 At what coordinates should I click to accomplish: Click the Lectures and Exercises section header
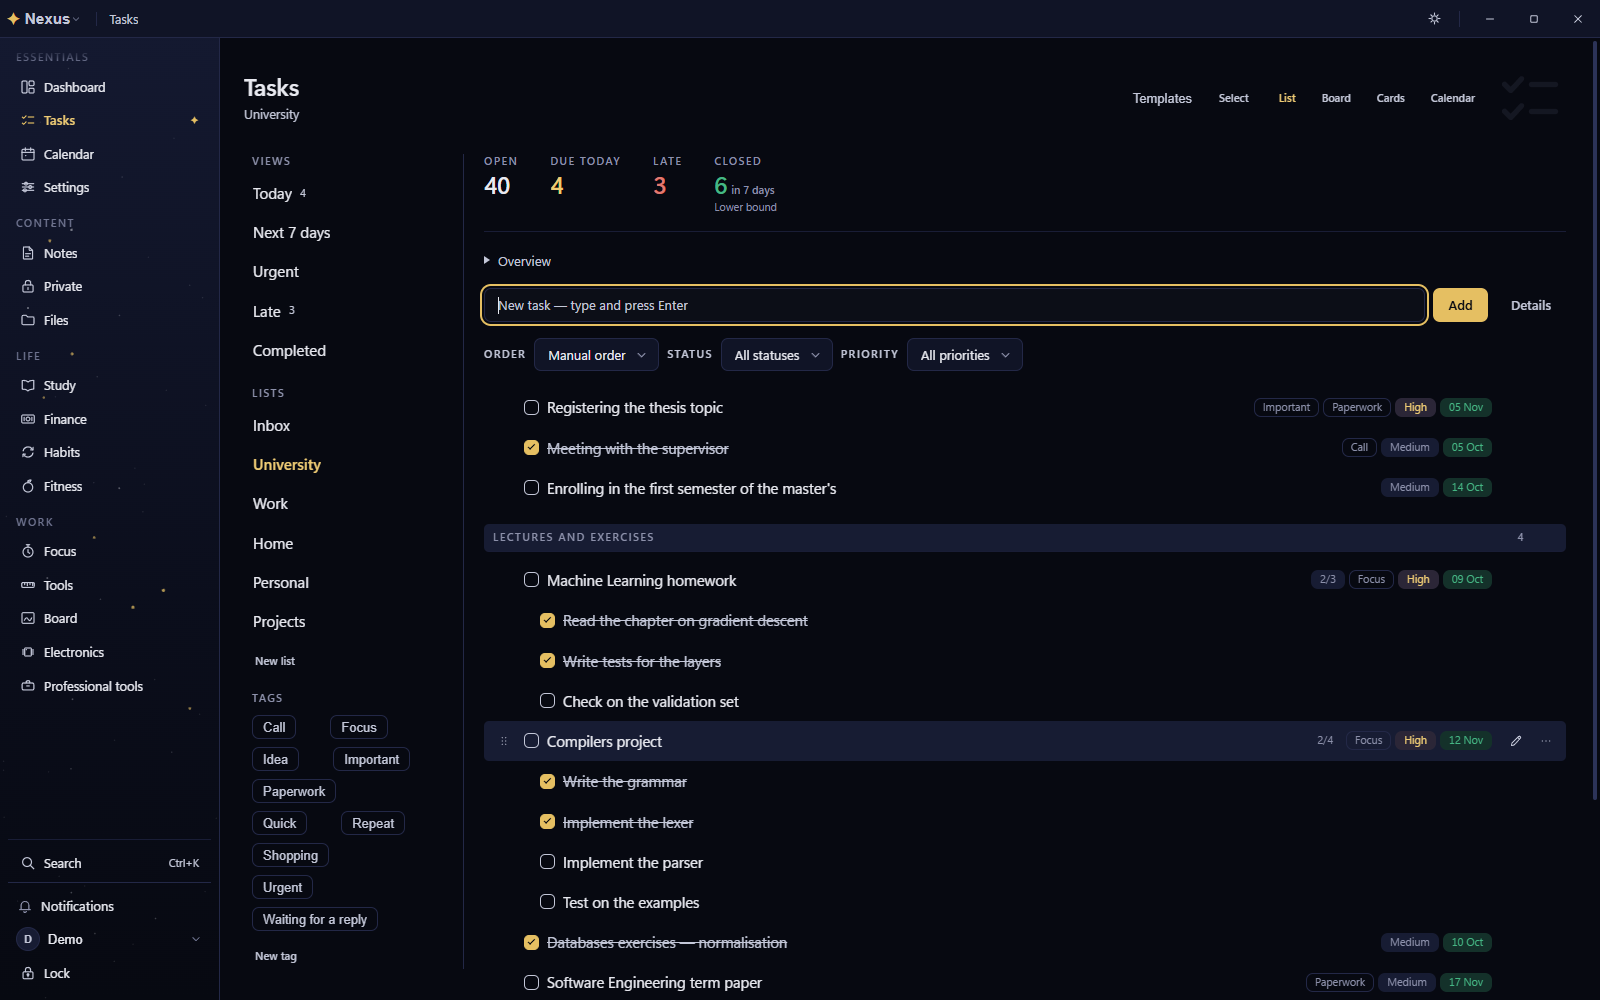coord(1024,537)
